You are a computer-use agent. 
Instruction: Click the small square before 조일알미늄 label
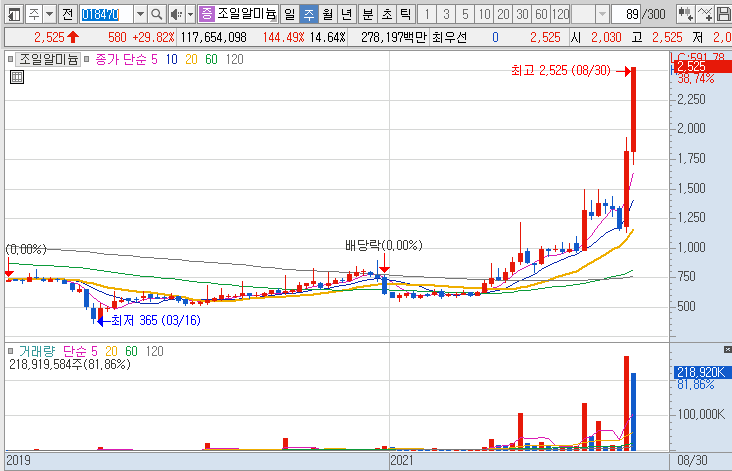10,59
